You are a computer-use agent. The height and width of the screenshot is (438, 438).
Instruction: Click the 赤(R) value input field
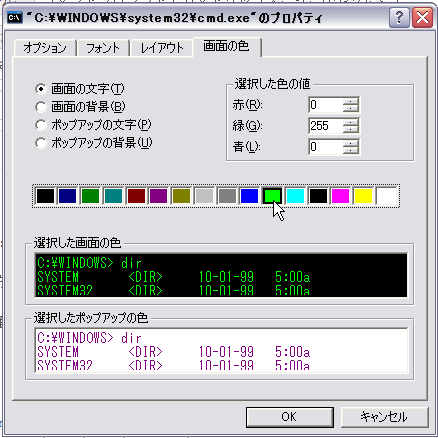[325, 105]
